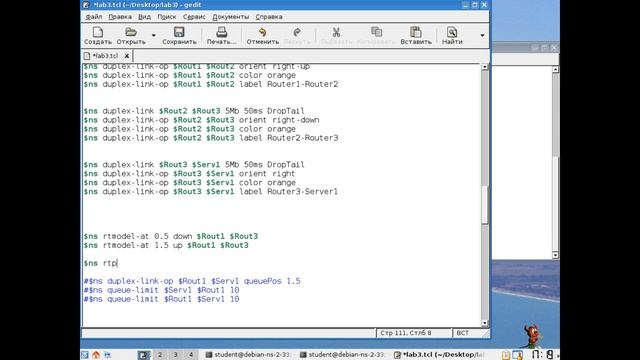
Task: Click the terminal launcher icon in taskbar
Action: point(107,355)
